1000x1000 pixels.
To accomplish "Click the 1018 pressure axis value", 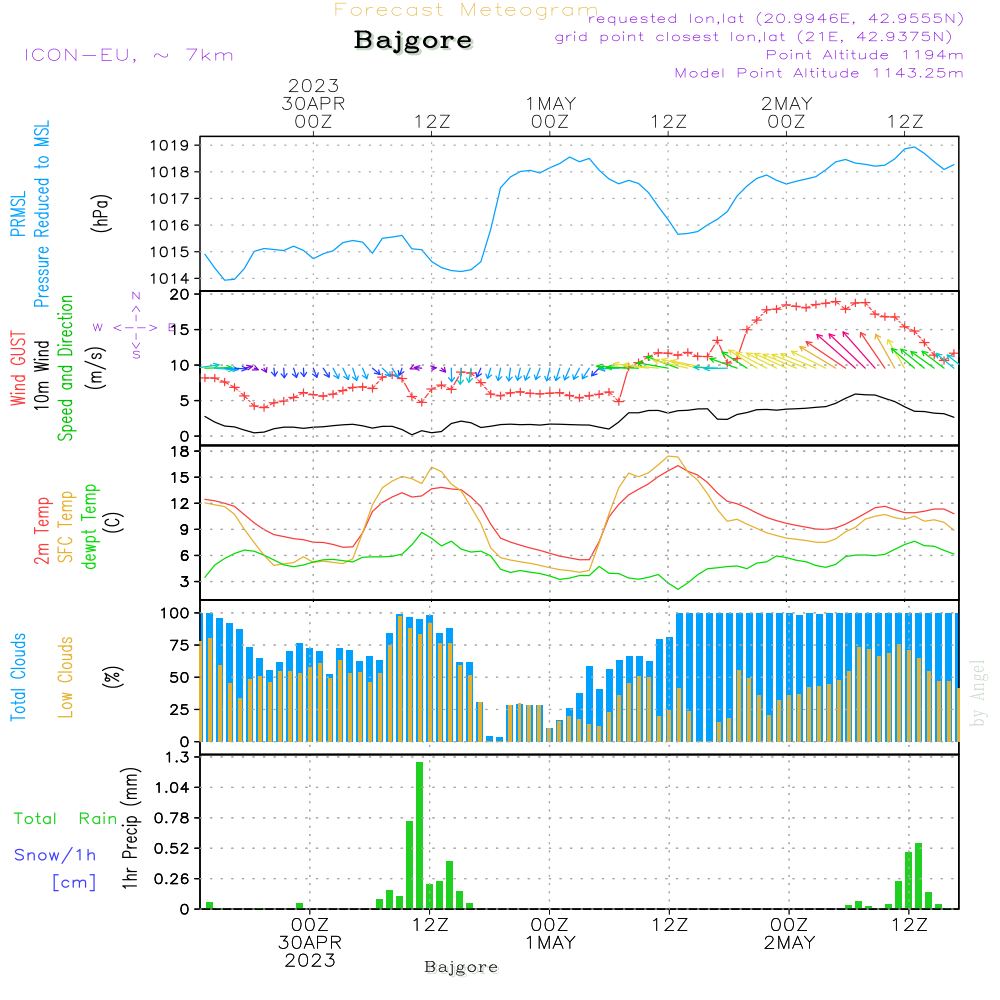I will [x=170, y=172].
